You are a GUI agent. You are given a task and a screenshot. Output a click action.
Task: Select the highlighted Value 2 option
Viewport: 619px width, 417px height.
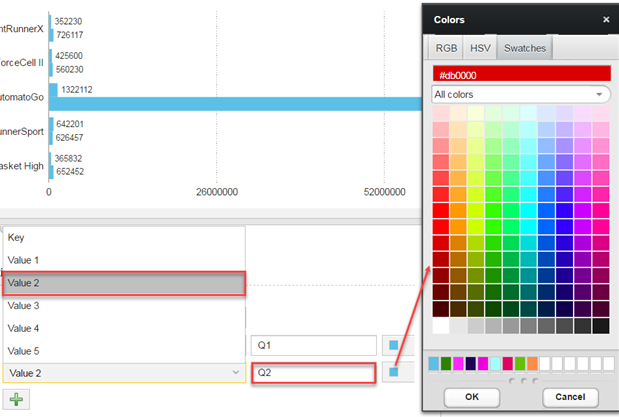click(x=123, y=283)
